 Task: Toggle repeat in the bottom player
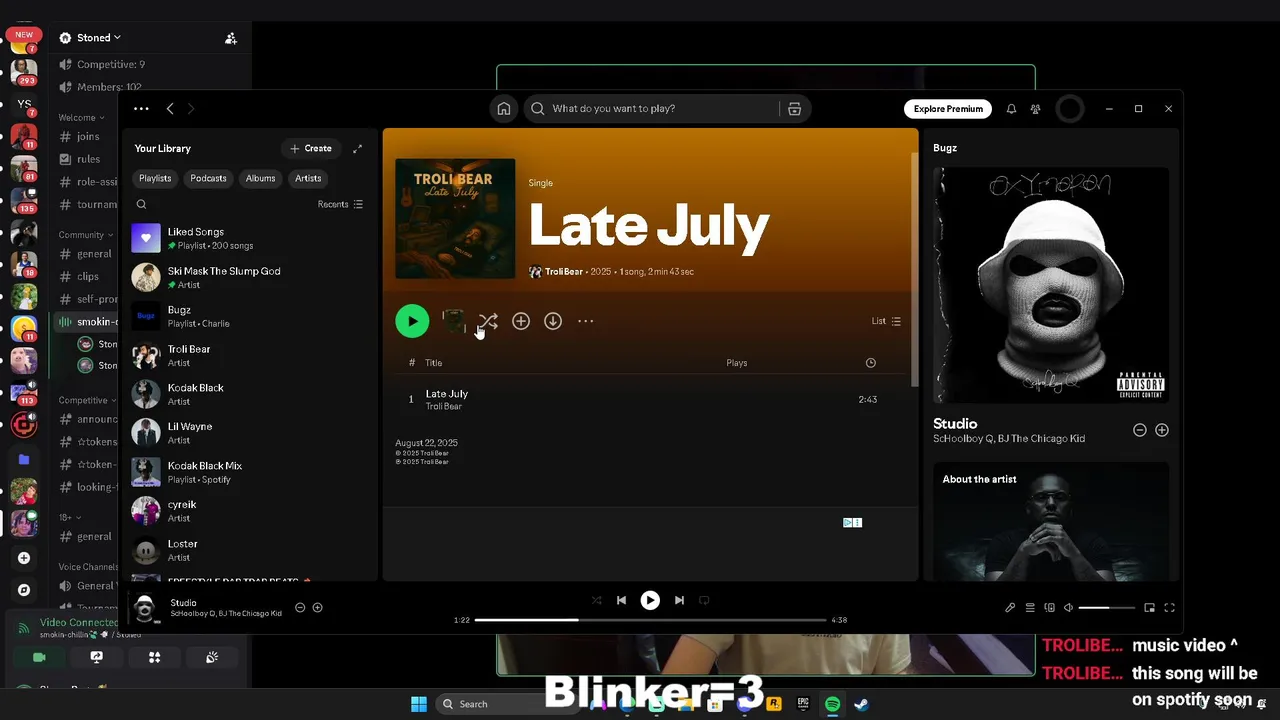(704, 600)
